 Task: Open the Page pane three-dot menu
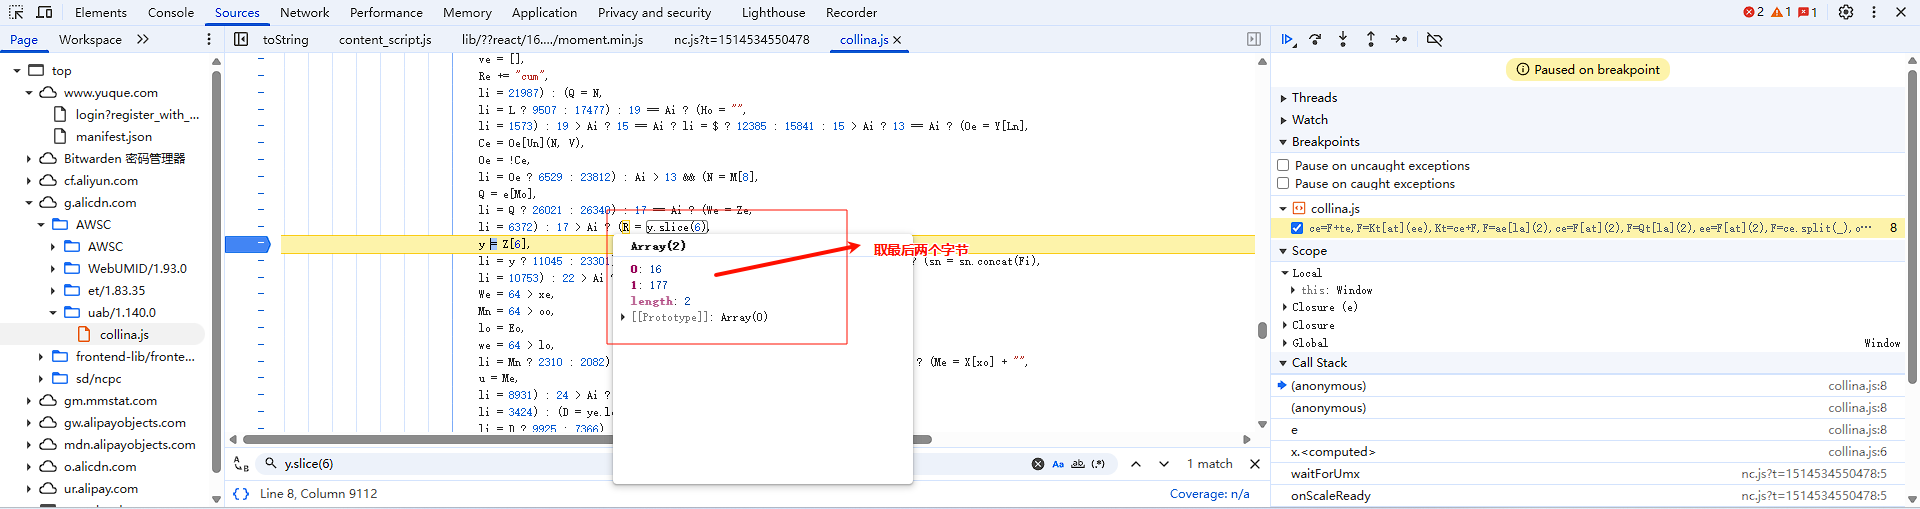(209, 39)
